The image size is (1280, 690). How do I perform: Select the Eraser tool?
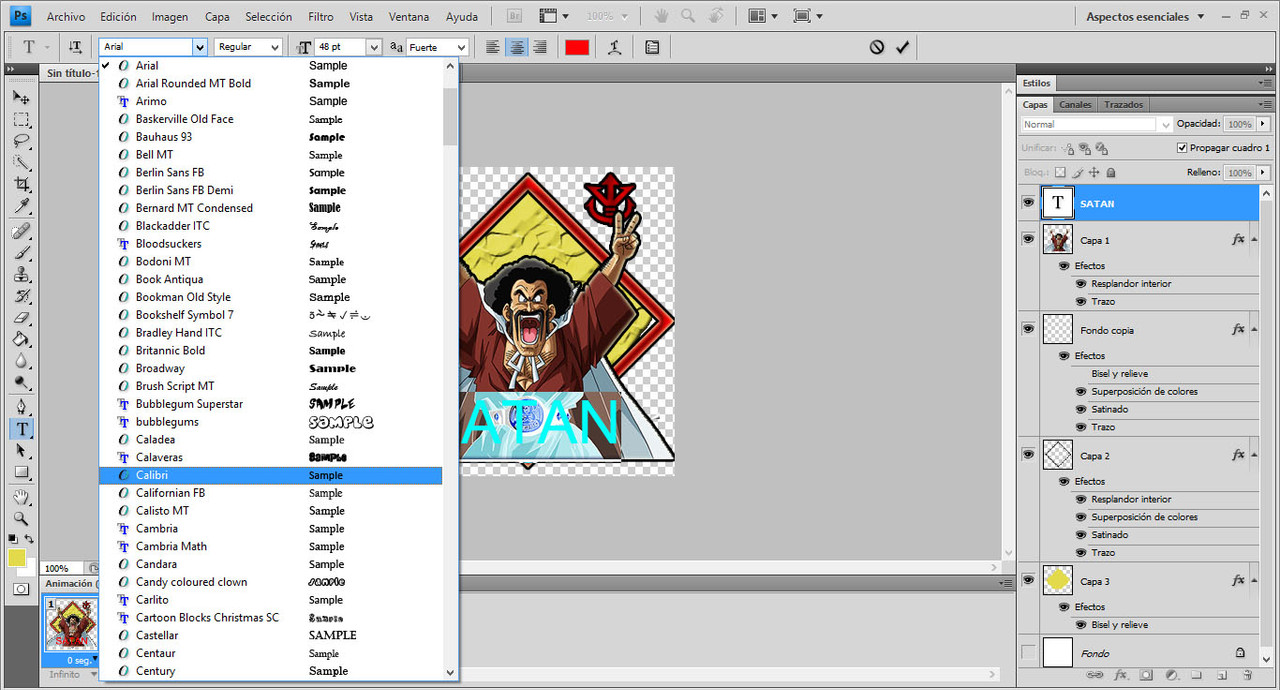pyautogui.click(x=21, y=318)
